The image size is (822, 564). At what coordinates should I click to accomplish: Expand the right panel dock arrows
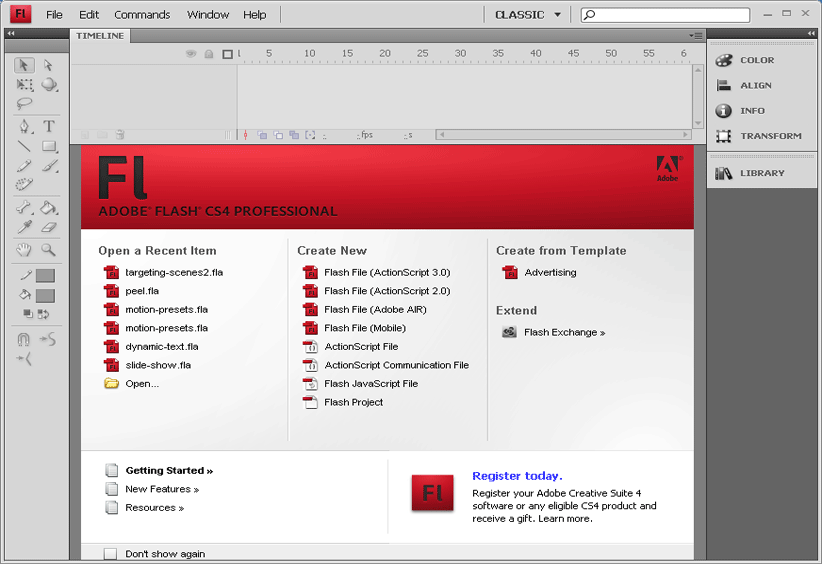click(812, 34)
